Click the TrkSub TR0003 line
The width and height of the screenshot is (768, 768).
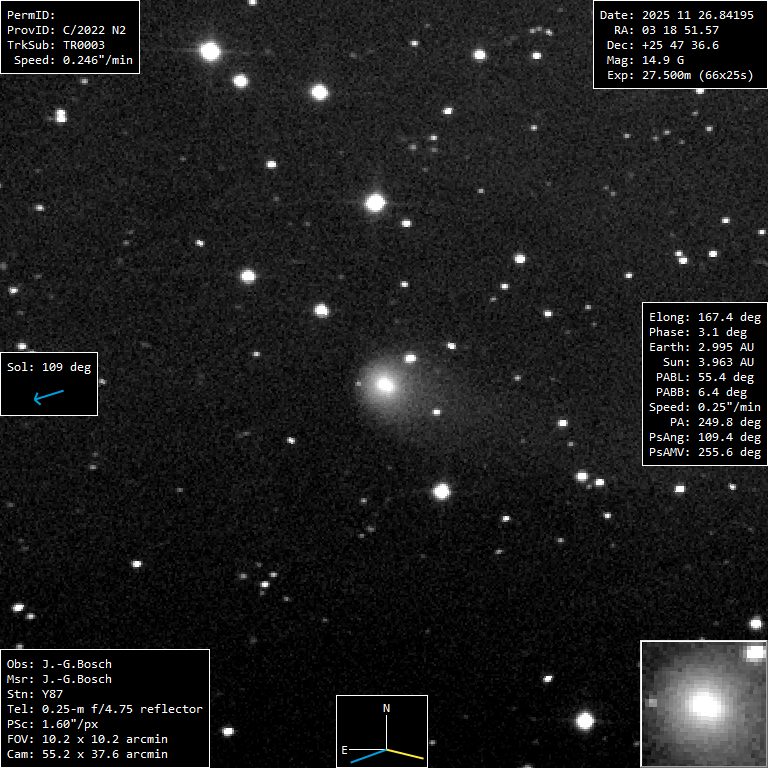(x=56, y=45)
